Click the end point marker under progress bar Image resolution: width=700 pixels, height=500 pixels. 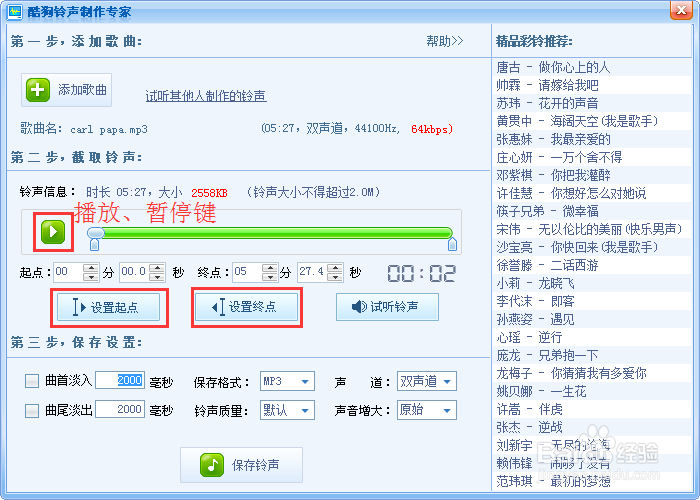coord(452,245)
